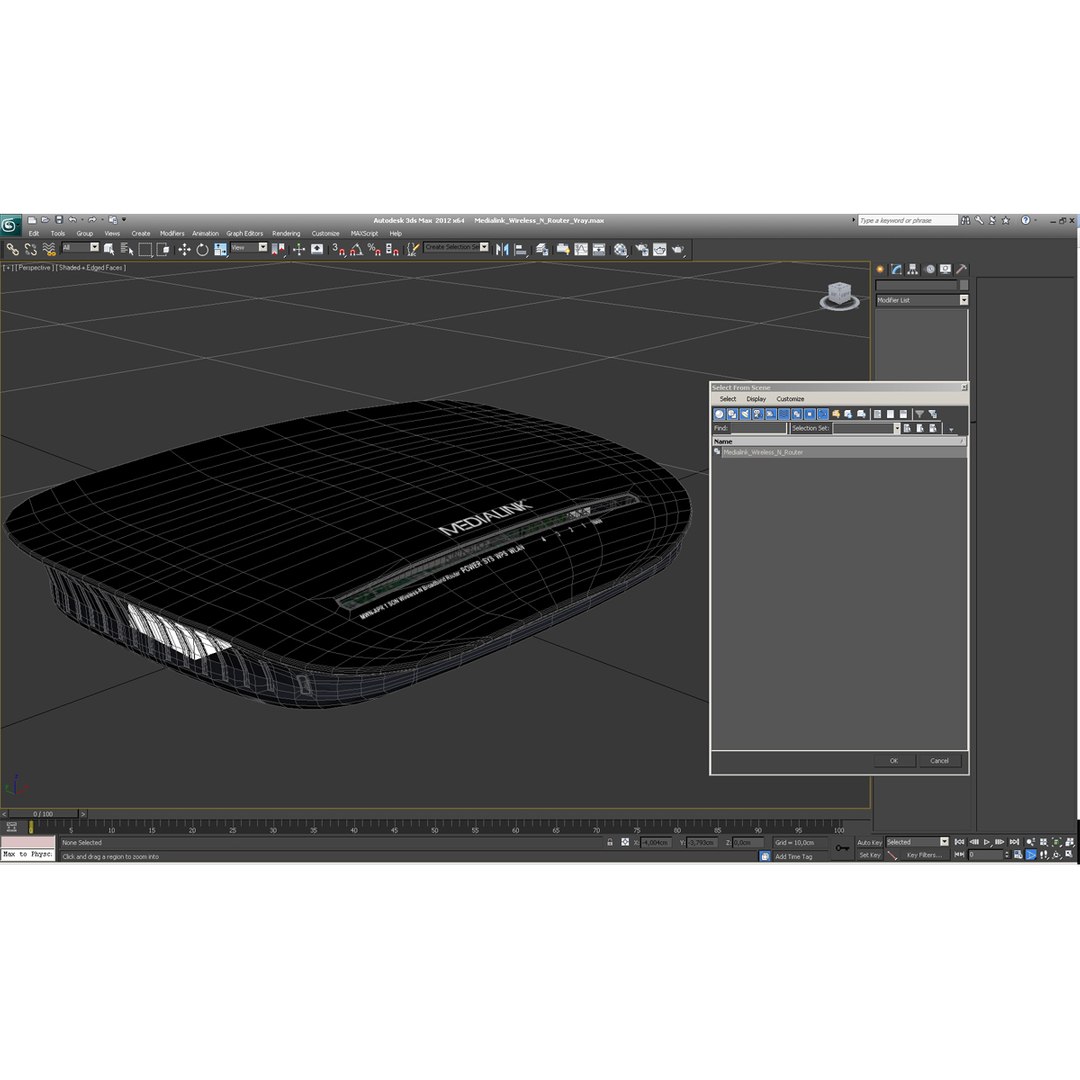Open Customize menu in Select From Scene
The height and width of the screenshot is (1080, 1080).
coord(790,399)
